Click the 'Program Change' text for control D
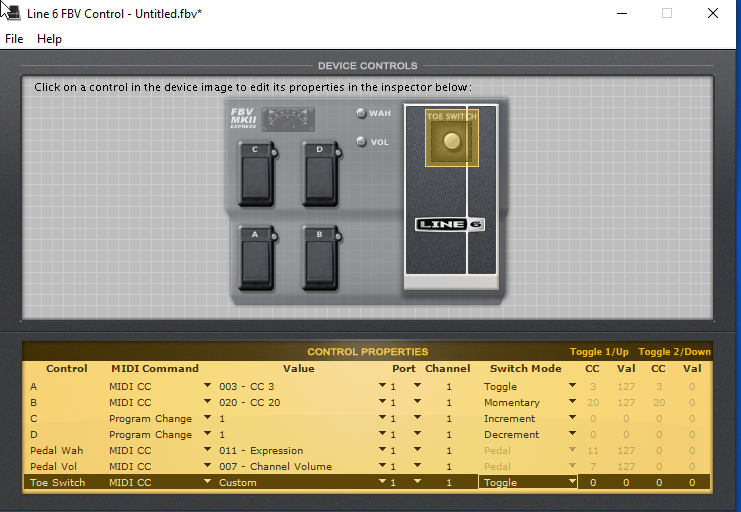The width and height of the screenshot is (741, 512). [150, 434]
